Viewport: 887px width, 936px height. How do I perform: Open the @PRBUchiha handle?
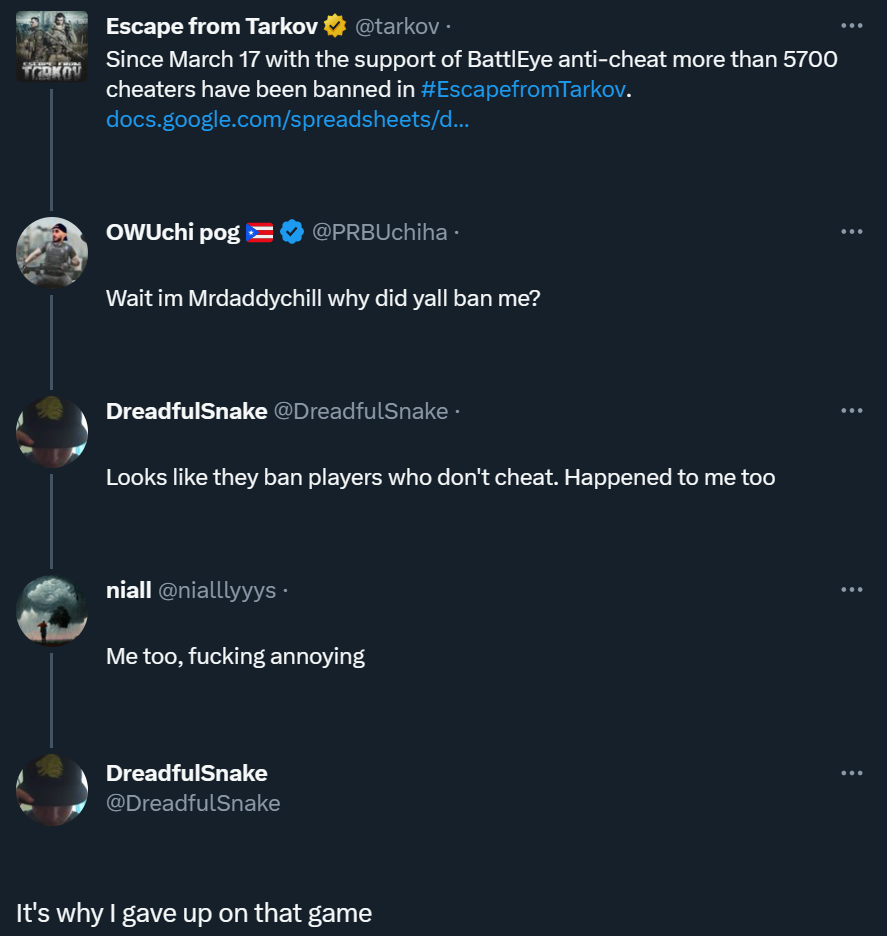(379, 232)
